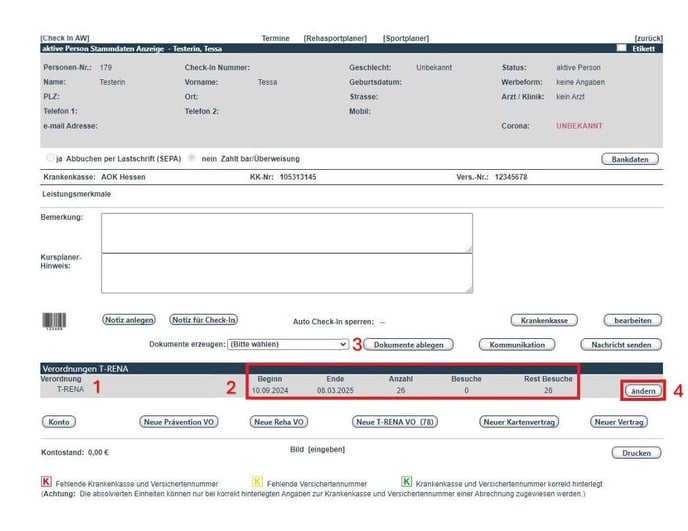Click the 'ändern' button for T-RENA
688x531 pixels.
pos(643,391)
